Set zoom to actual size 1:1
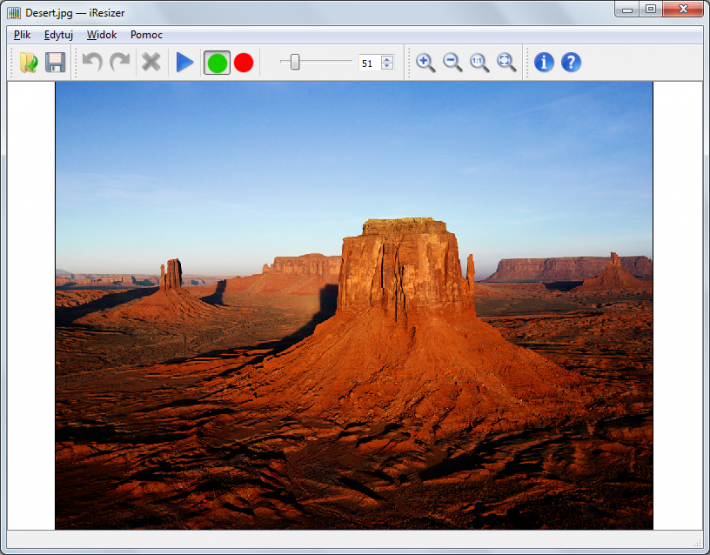The height and width of the screenshot is (555, 710). point(480,62)
